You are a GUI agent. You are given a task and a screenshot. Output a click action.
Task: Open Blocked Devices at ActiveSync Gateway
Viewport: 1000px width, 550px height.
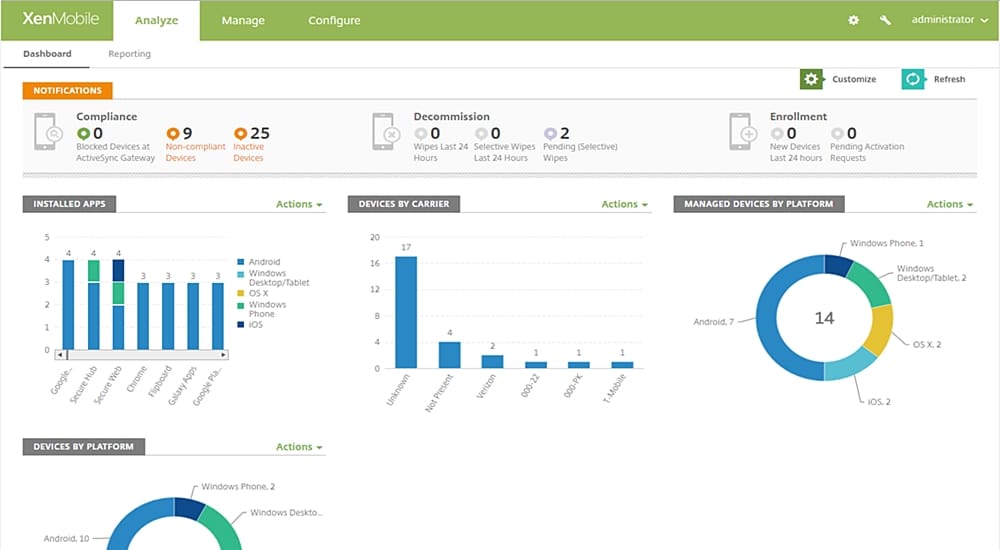[x=115, y=152]
